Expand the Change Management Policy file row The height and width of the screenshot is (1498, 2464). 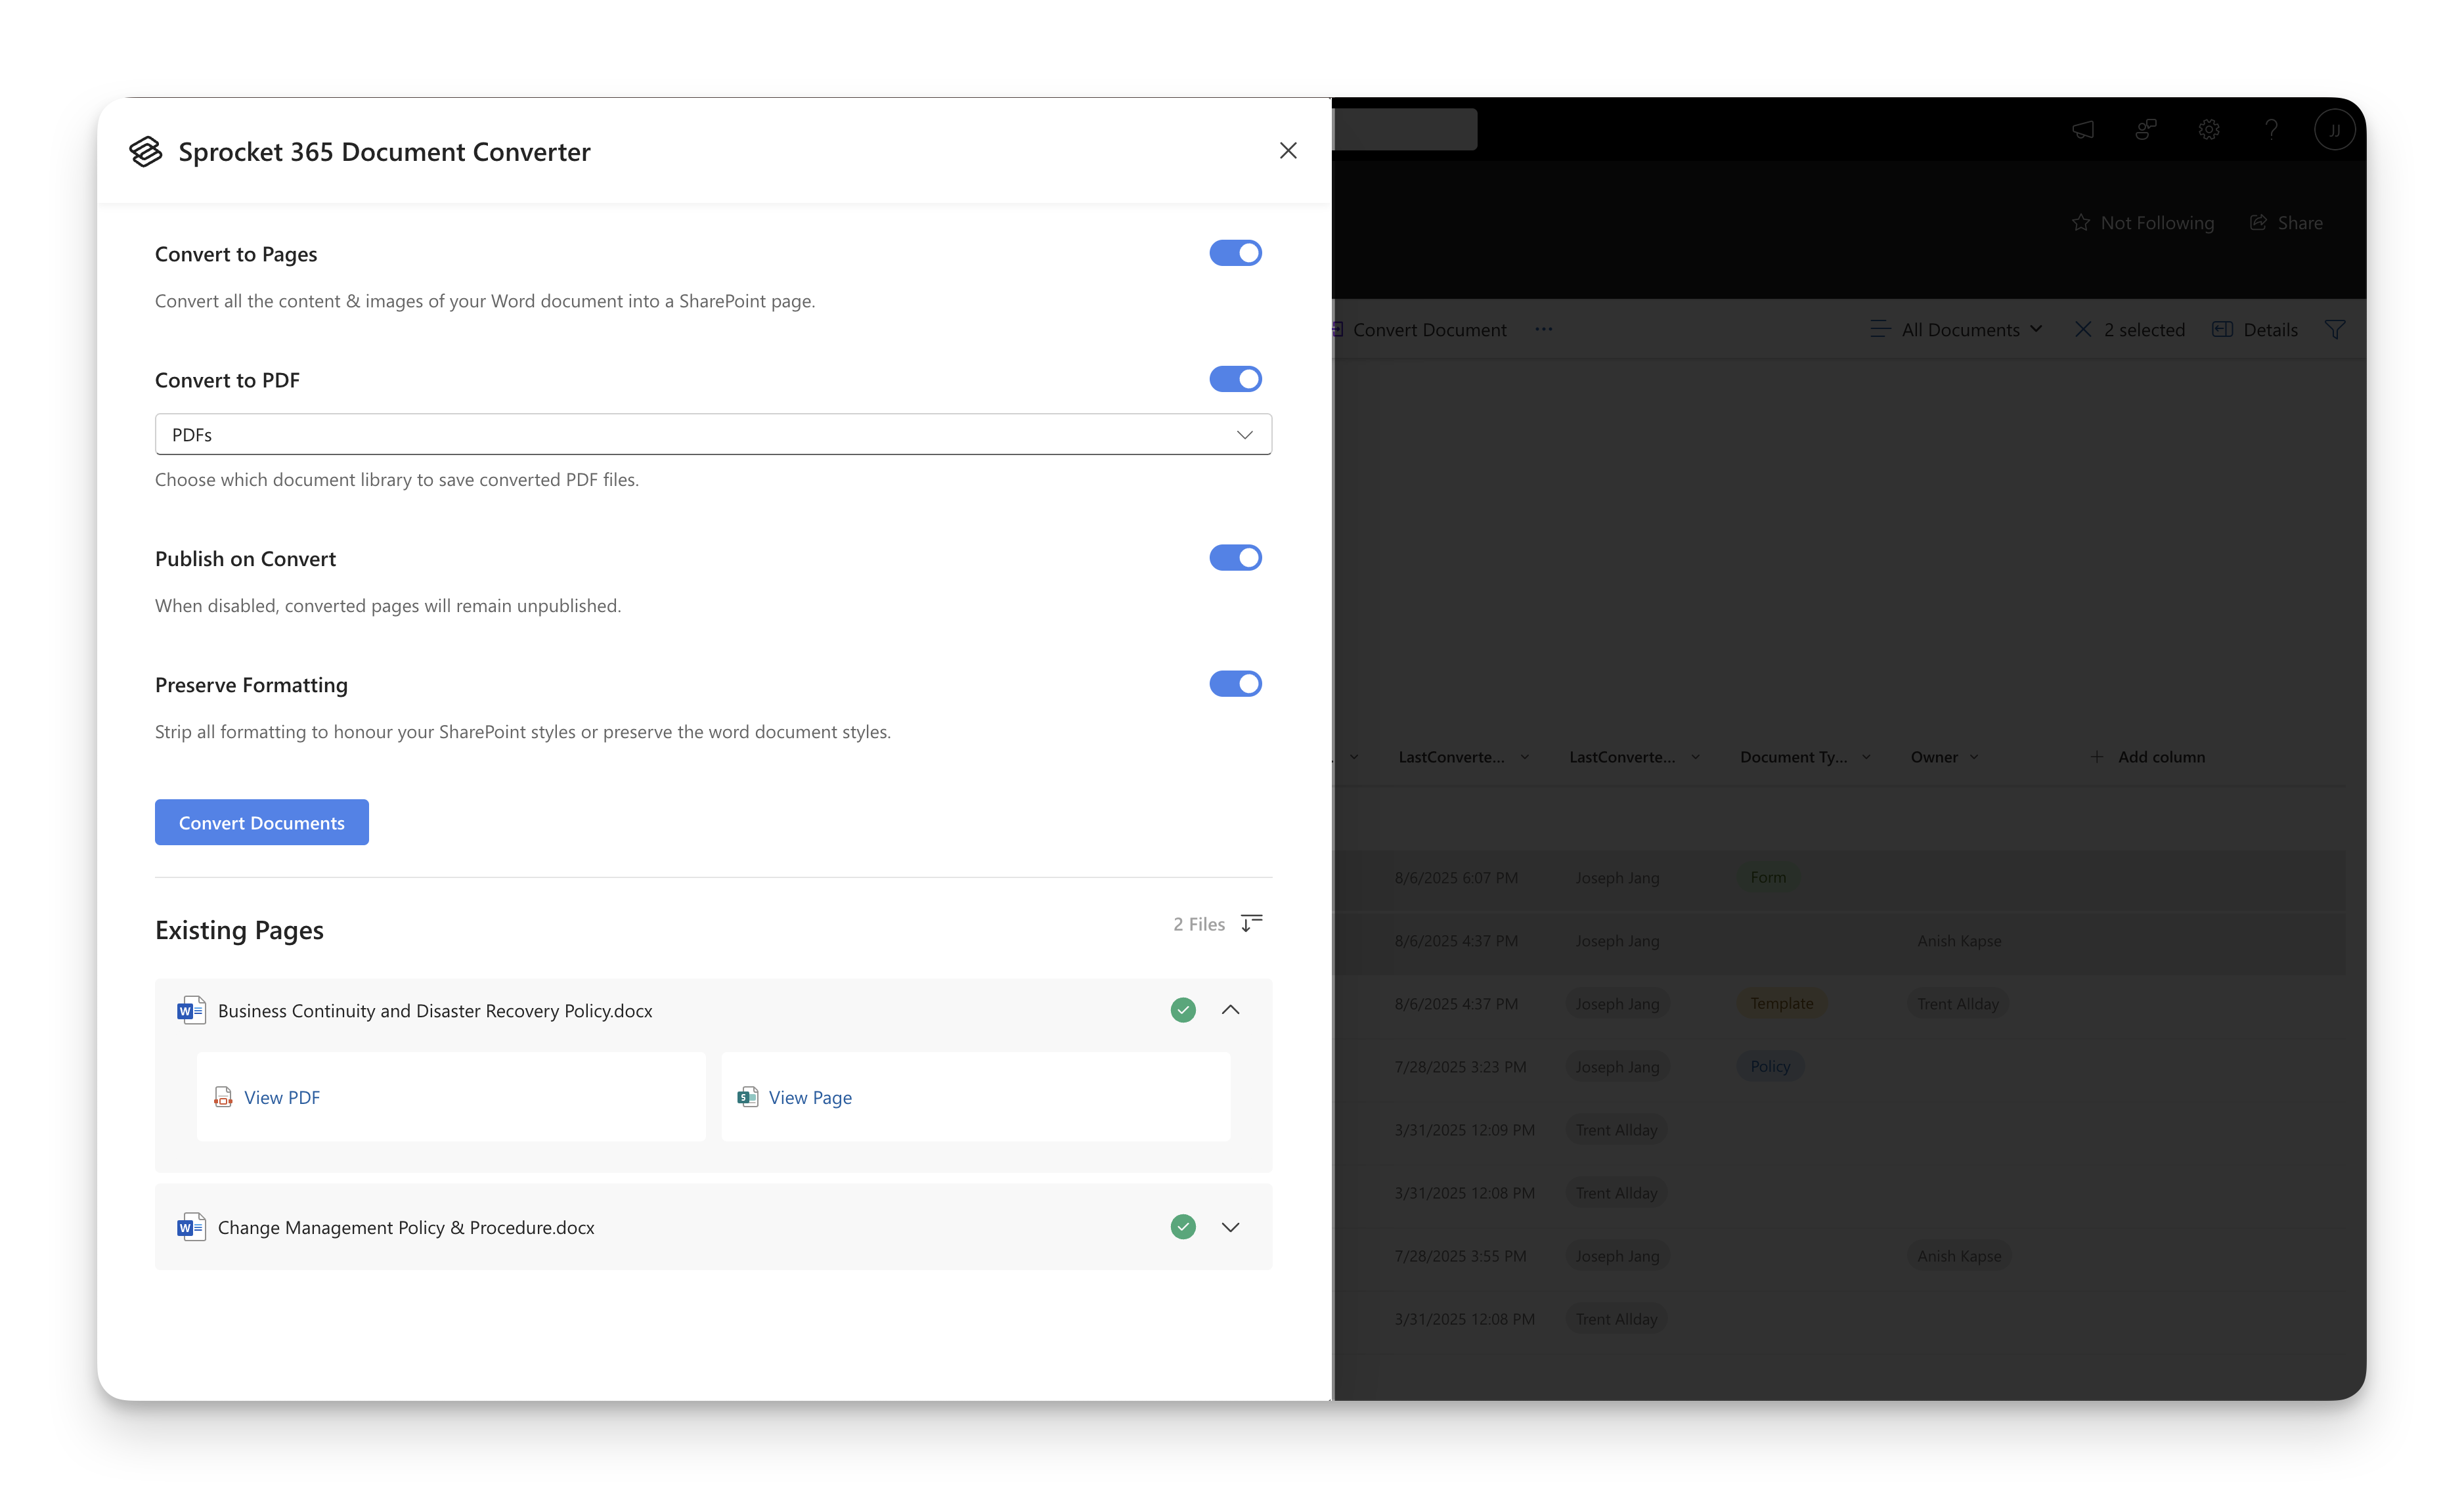(1230, 1227)
